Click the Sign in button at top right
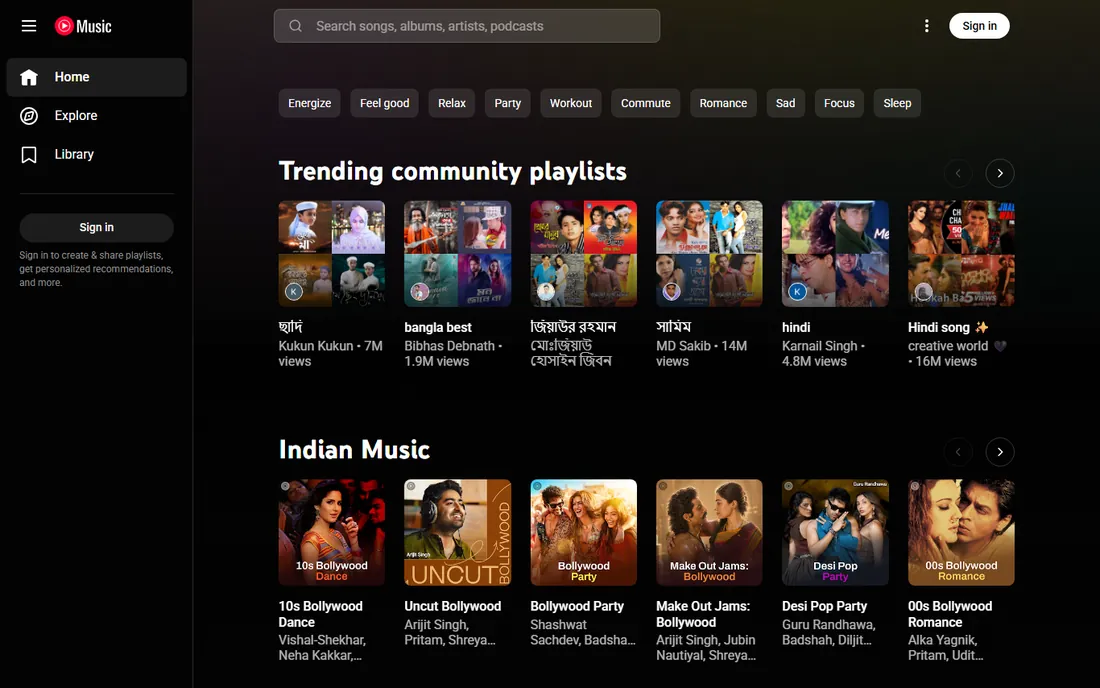Image resolution: width=1100 pixels, height=688 pixels. [979, 26]
